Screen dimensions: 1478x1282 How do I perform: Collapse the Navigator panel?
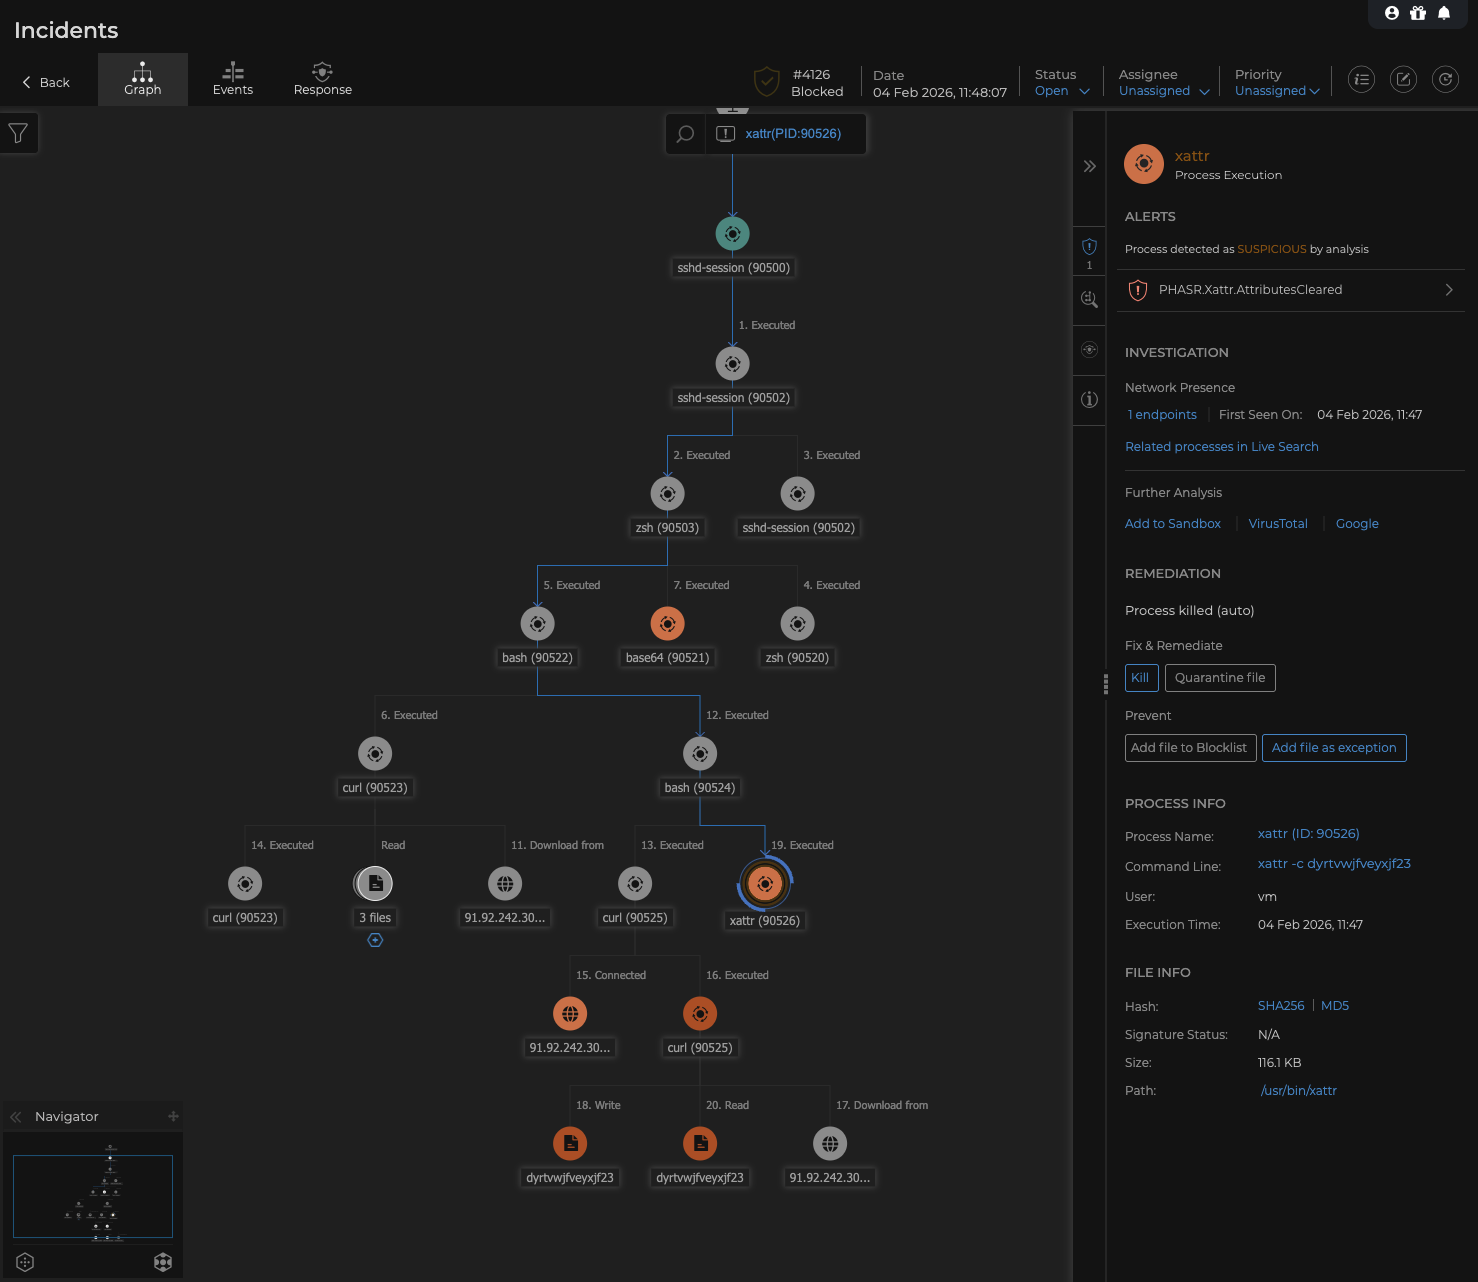point(15,1116)
